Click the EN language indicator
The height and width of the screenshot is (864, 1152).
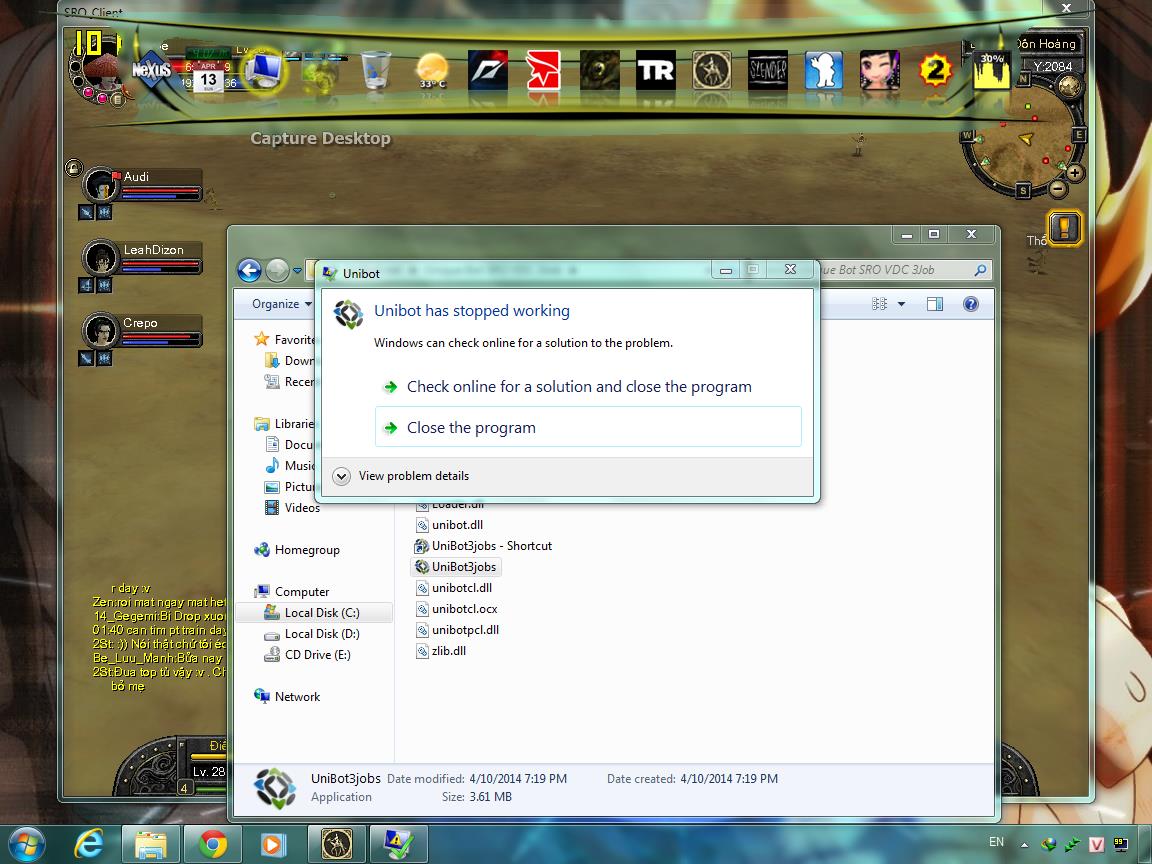click(x=996, y=842)
